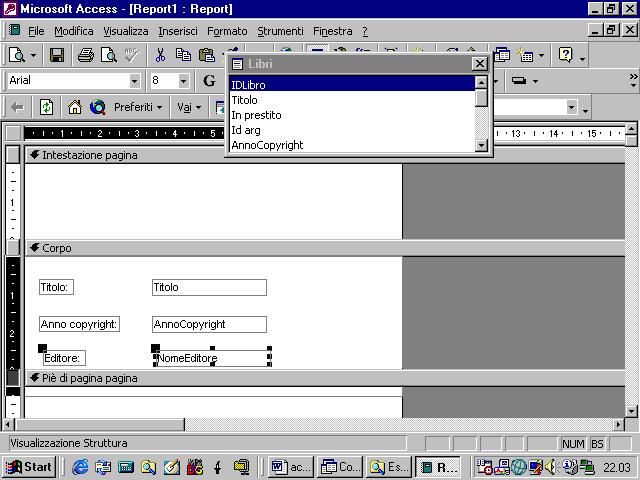The image size is (640, 480).
Task: Open the special effect dropdown arrow
Action: [x=535, y=81]
